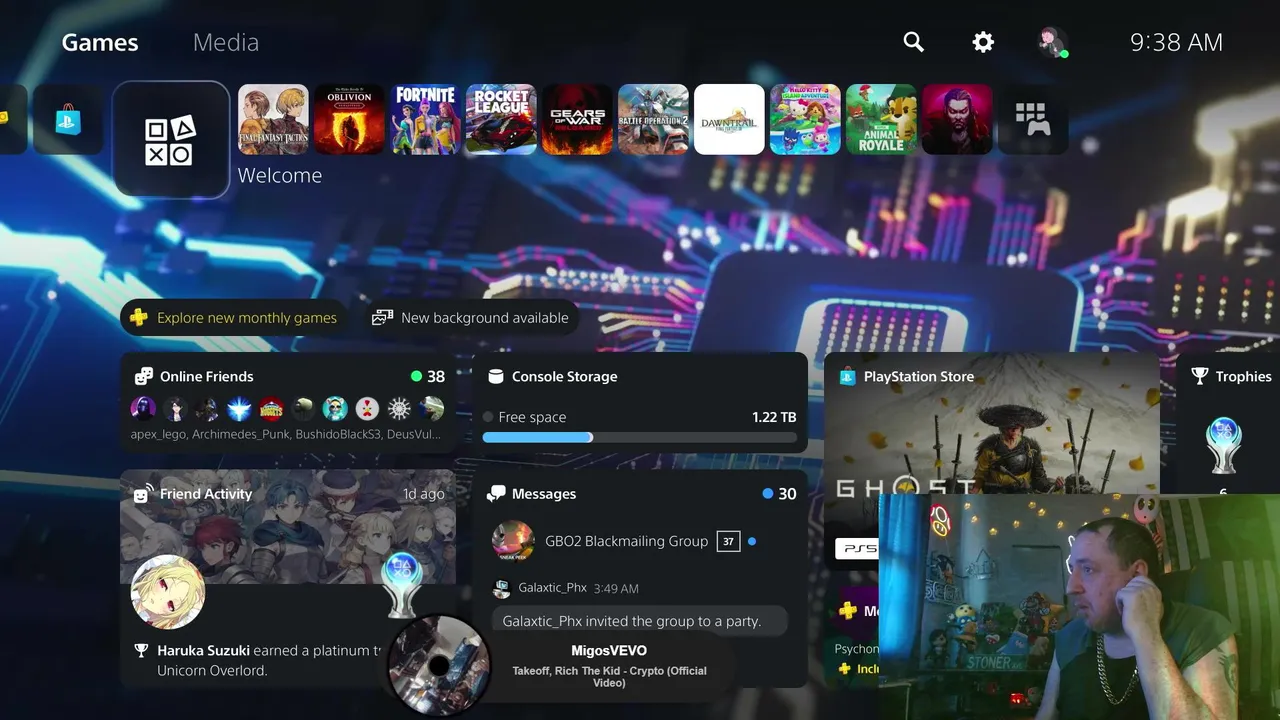Open the PlayStation Store Ghost card
1280x720 pixels.
992,461
